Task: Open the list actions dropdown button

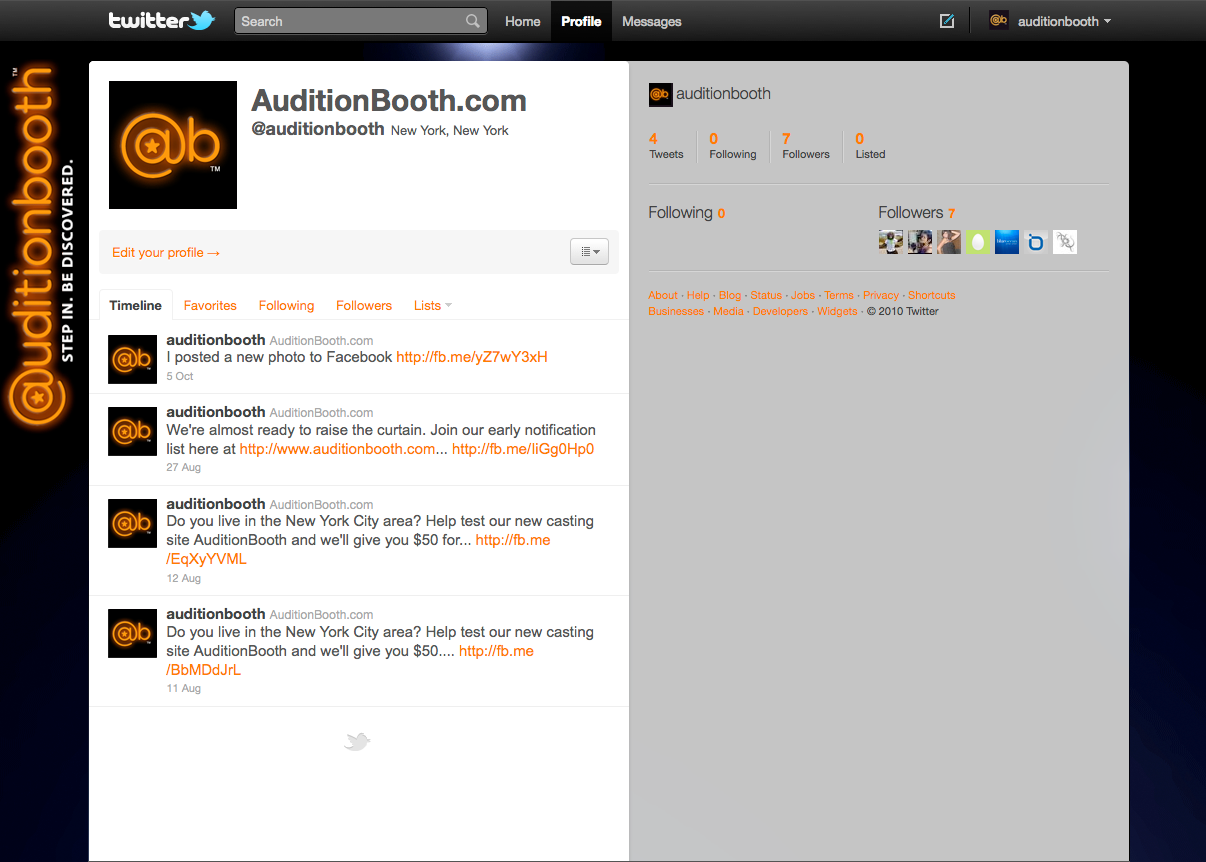Action: coord(590,252)
